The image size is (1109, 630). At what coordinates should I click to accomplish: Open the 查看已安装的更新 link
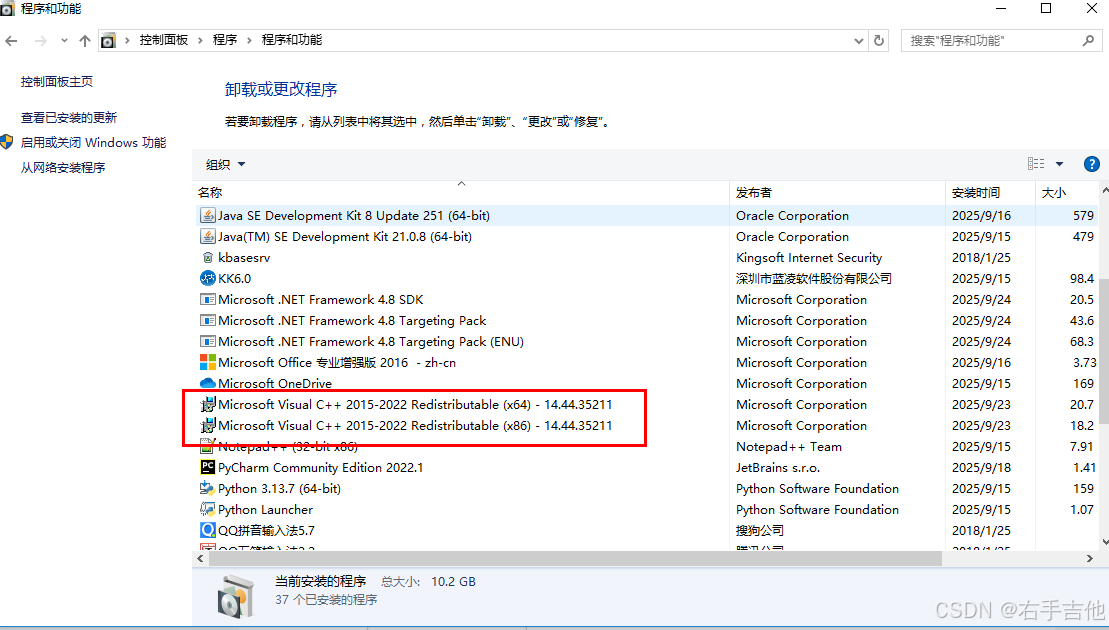point(69,117)
